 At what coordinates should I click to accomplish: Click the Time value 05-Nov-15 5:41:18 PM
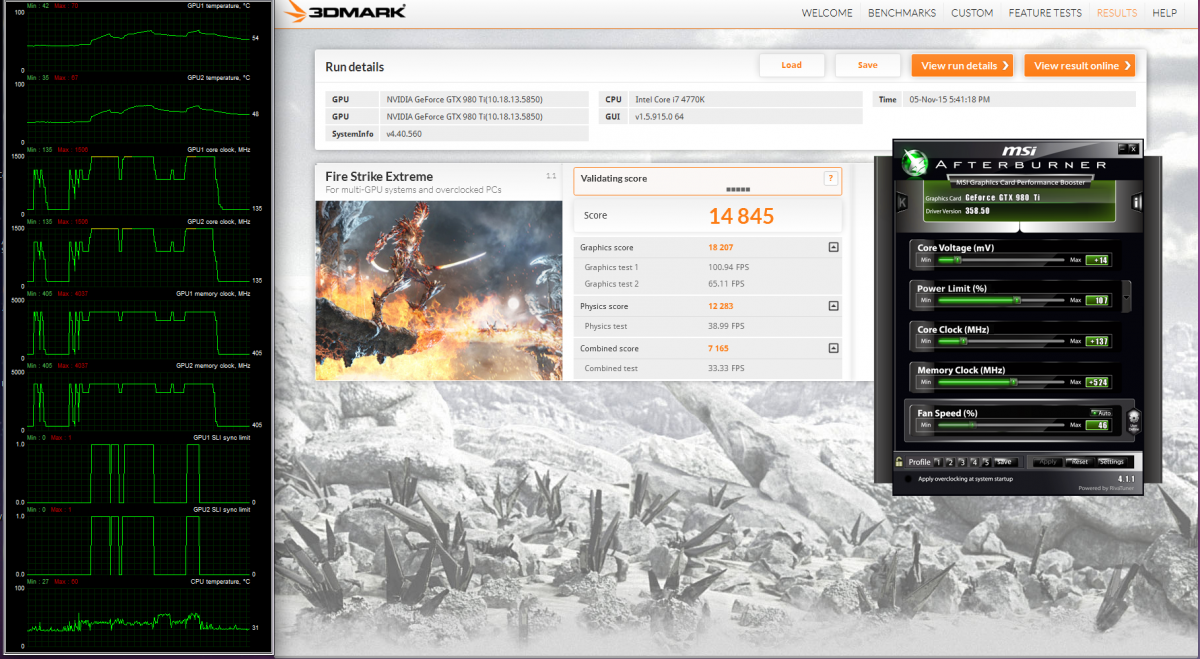click(x=949, y=99)
